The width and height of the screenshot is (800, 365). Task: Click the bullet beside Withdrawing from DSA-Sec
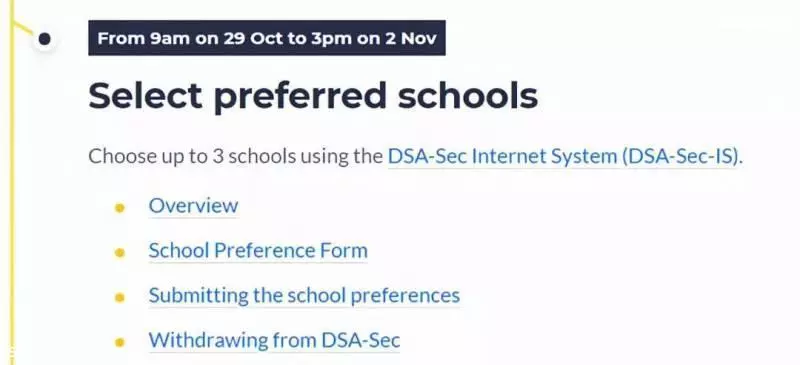coord(119,342)
